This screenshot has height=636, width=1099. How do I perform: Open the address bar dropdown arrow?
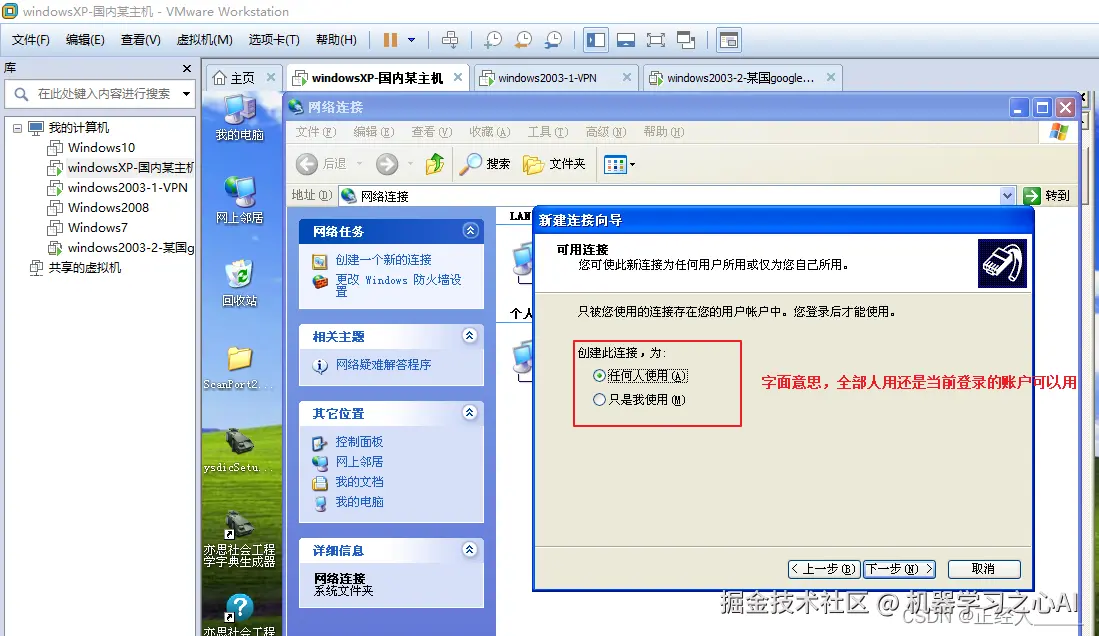1007,196
